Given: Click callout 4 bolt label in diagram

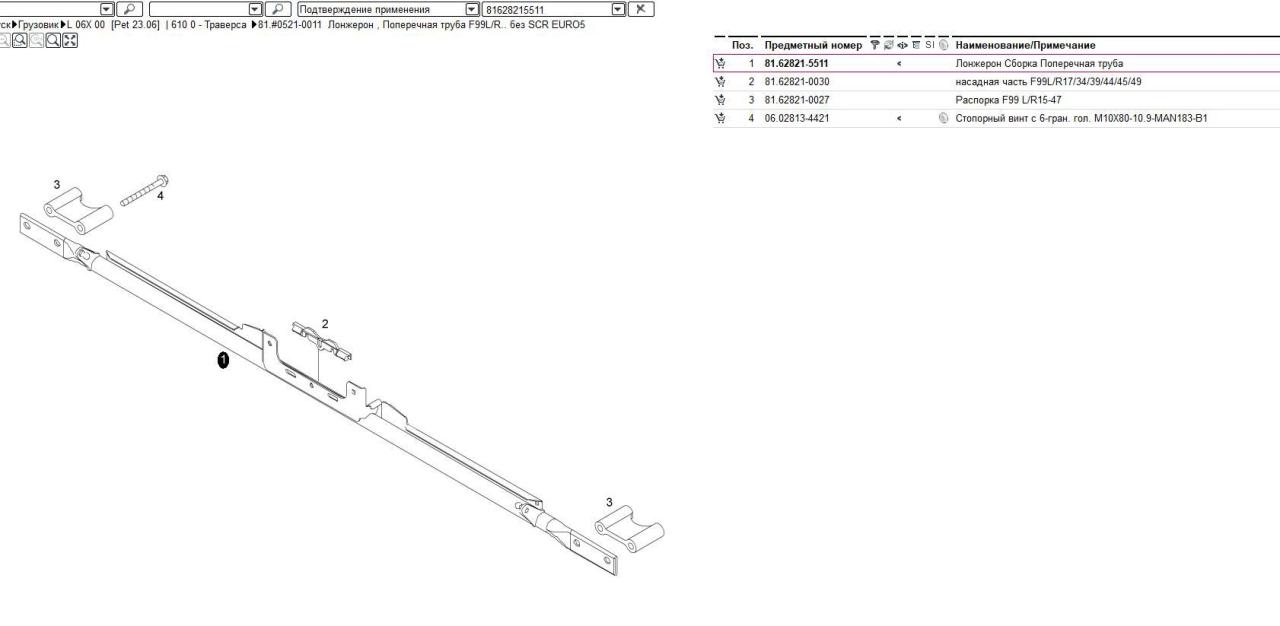Looking at the screenshot, I should coord(160,196).
